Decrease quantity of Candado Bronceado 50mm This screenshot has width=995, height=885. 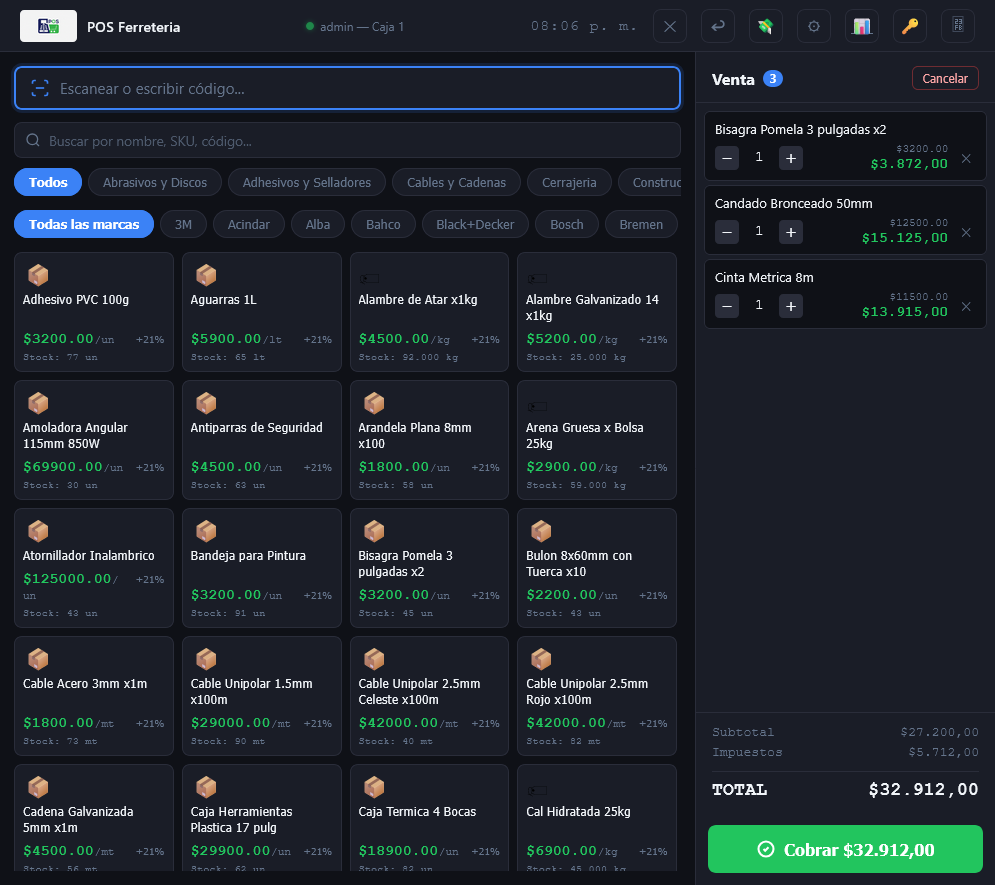click(727, 232)
